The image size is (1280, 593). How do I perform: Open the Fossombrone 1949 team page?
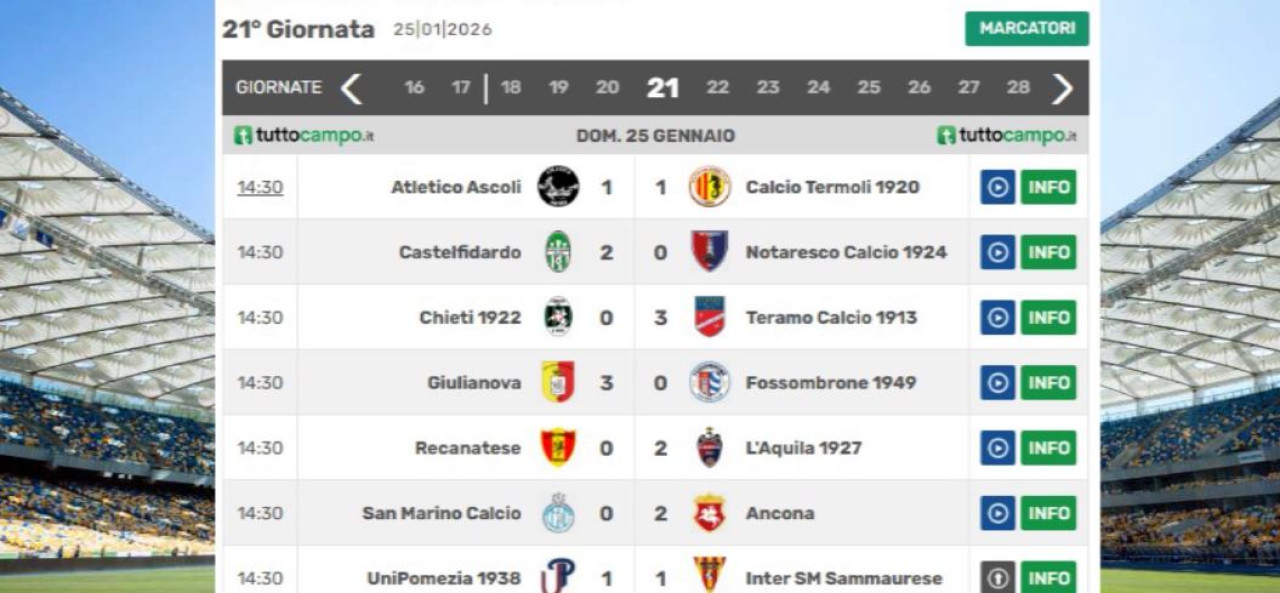click(830, 382)
